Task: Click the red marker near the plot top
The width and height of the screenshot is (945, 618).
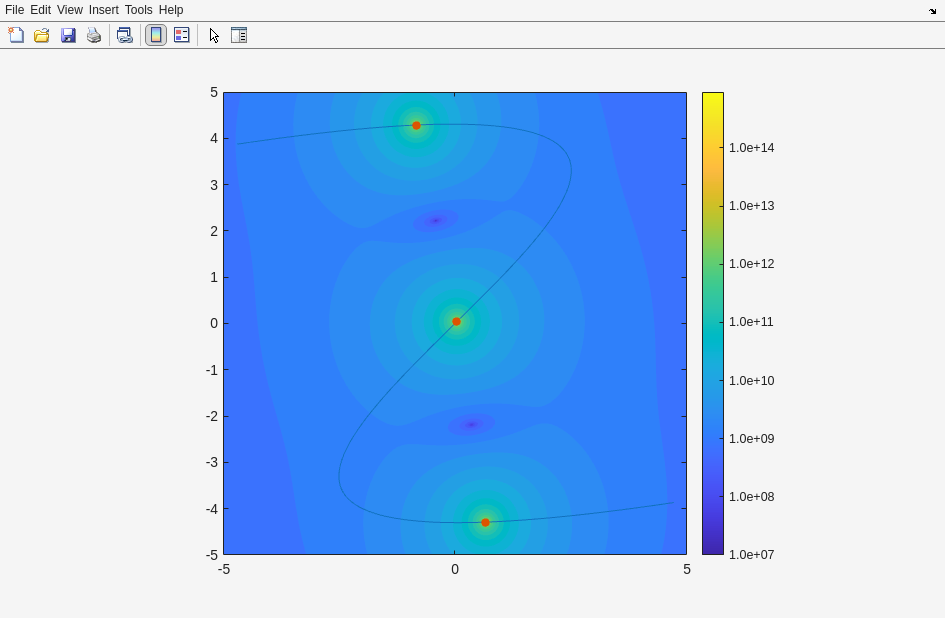Action: pos(417,126)
